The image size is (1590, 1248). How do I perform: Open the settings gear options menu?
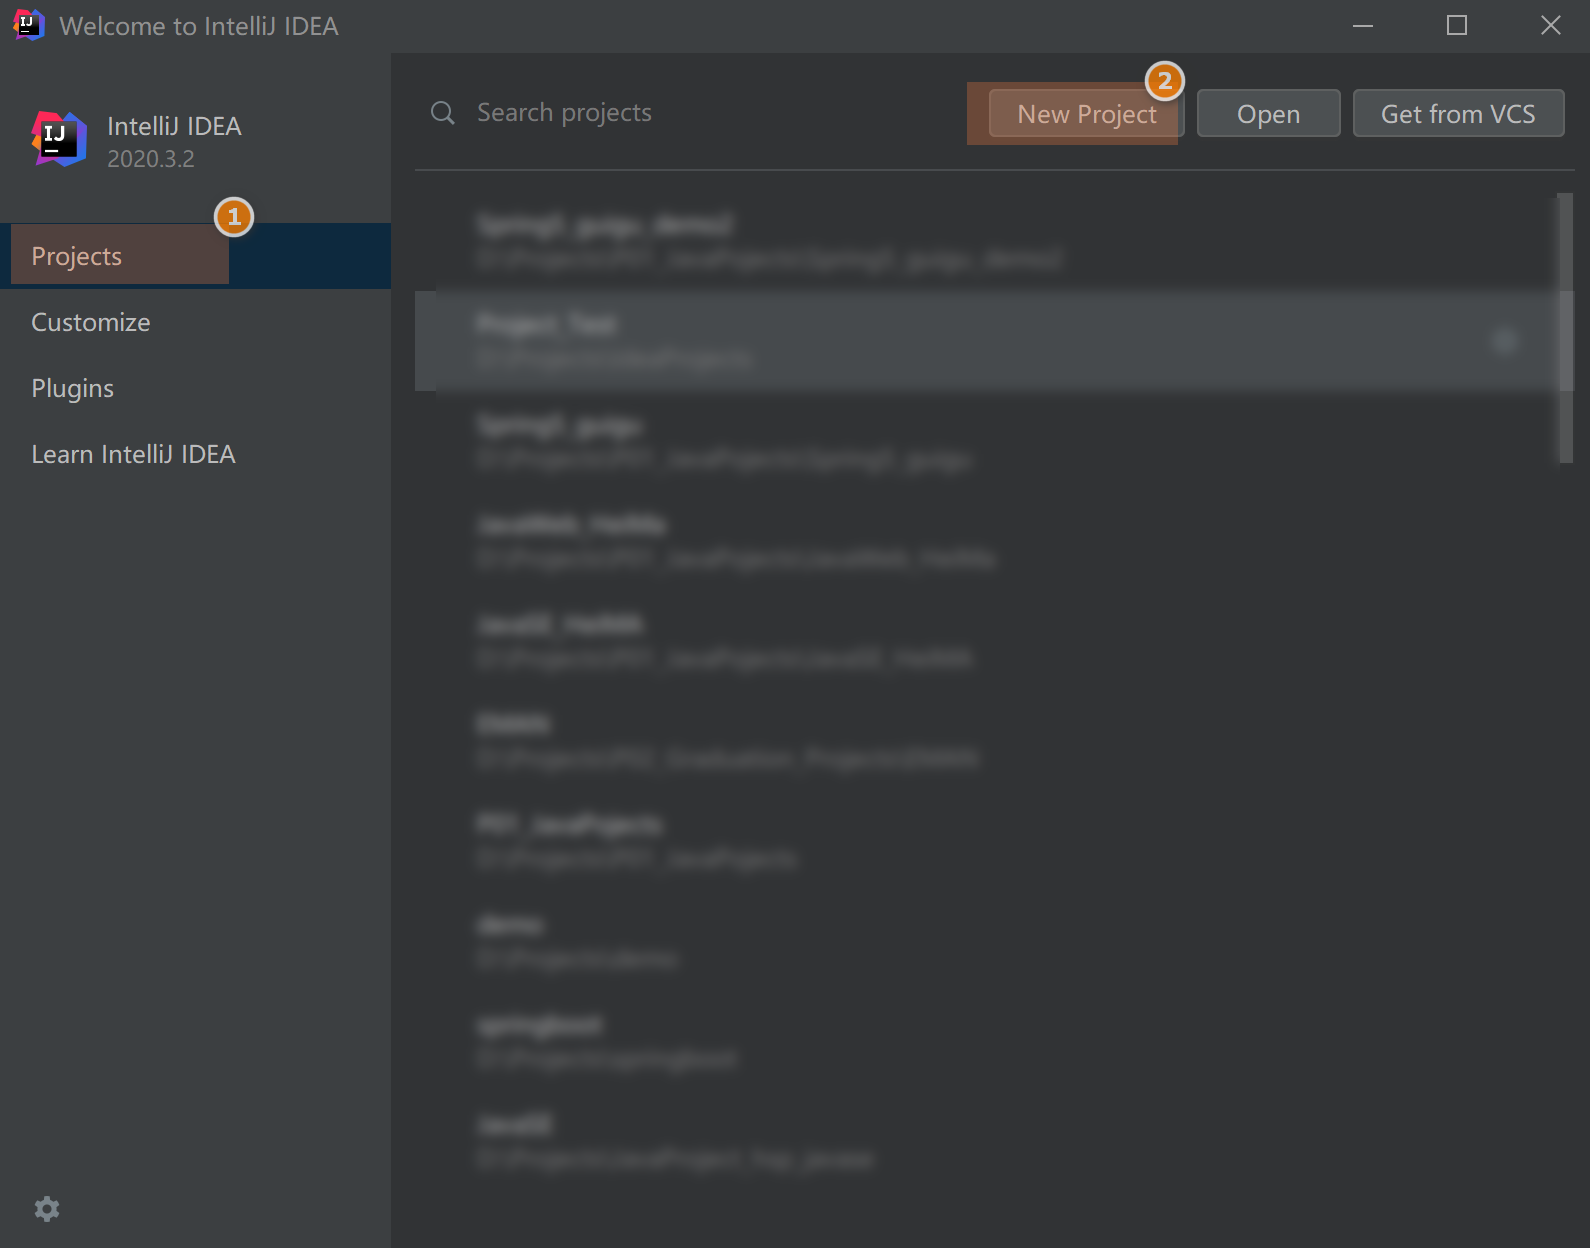click(47, 1209)
